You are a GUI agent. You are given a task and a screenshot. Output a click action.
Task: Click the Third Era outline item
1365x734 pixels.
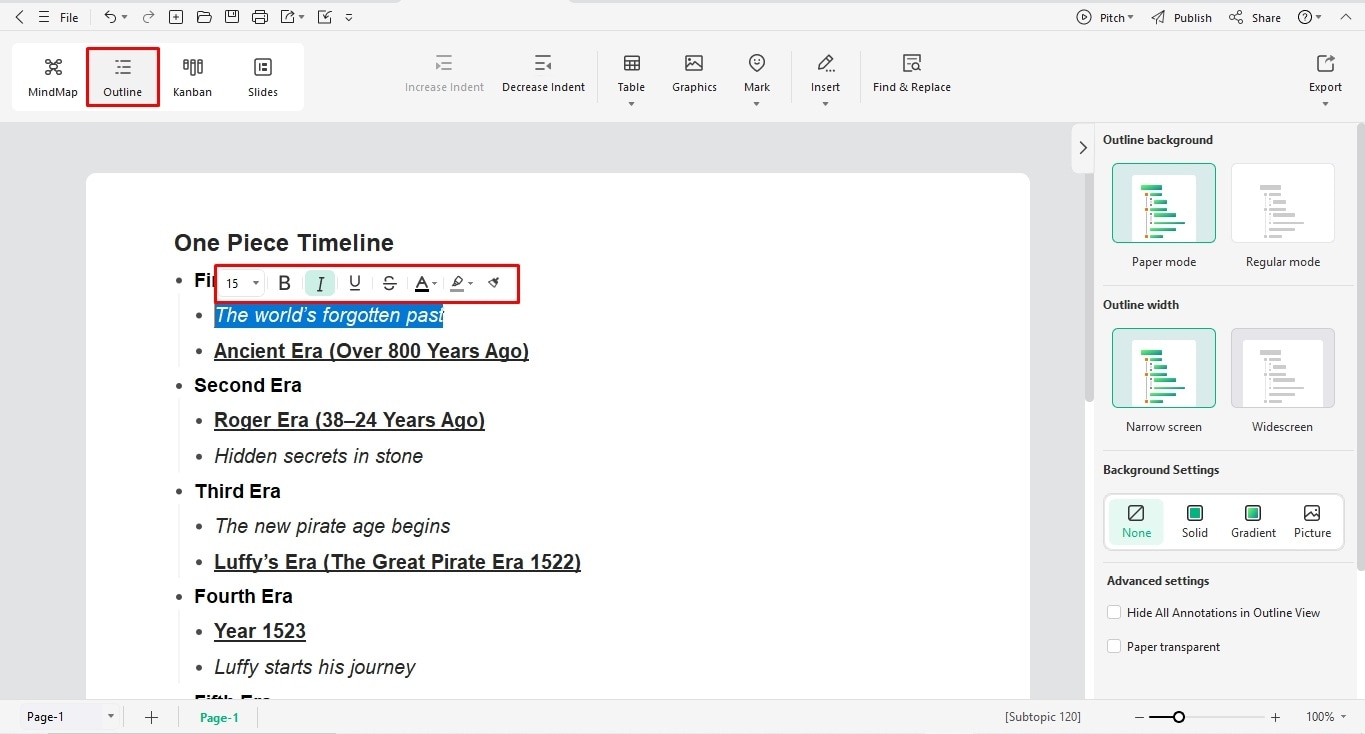(x=237, y=491)
